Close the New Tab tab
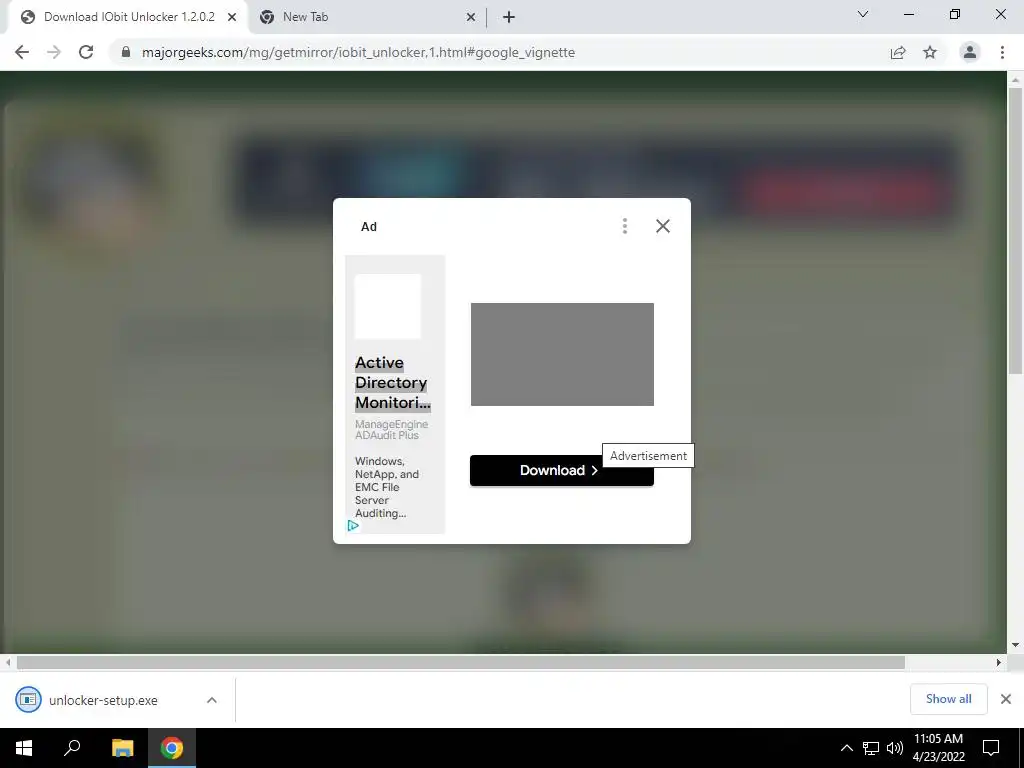Viewport: 1024px width, 768px height. (x=471, y=18)
